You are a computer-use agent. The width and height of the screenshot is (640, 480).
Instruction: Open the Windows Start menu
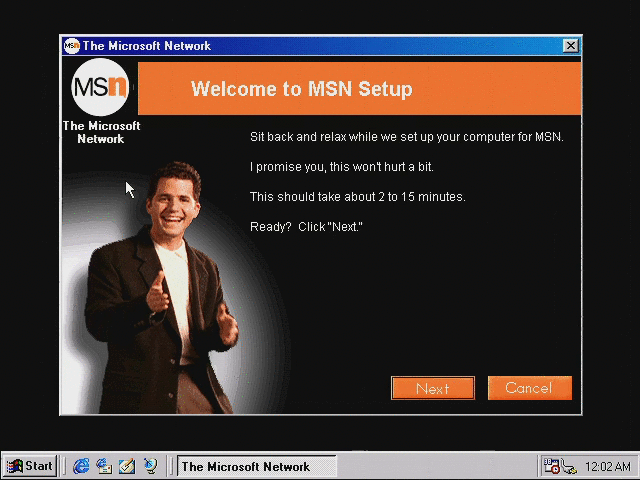click(x=30, y=466)
